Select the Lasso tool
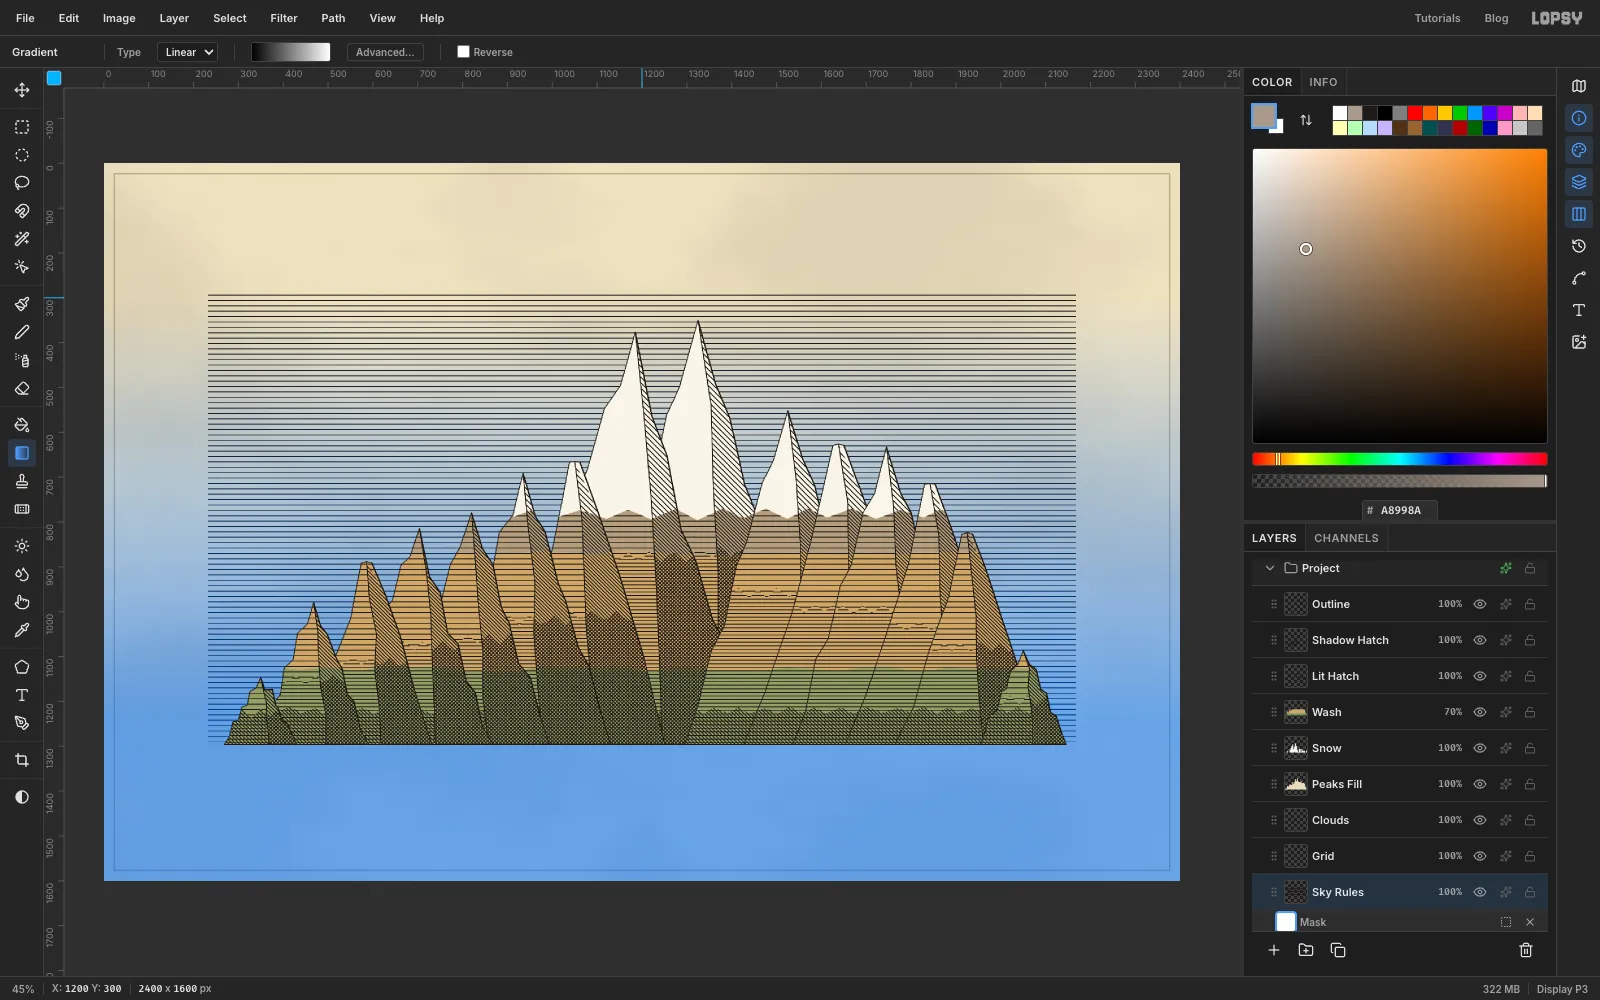Image resolution: width=1600 pixels, height=1000 pixels. (22, 183)
